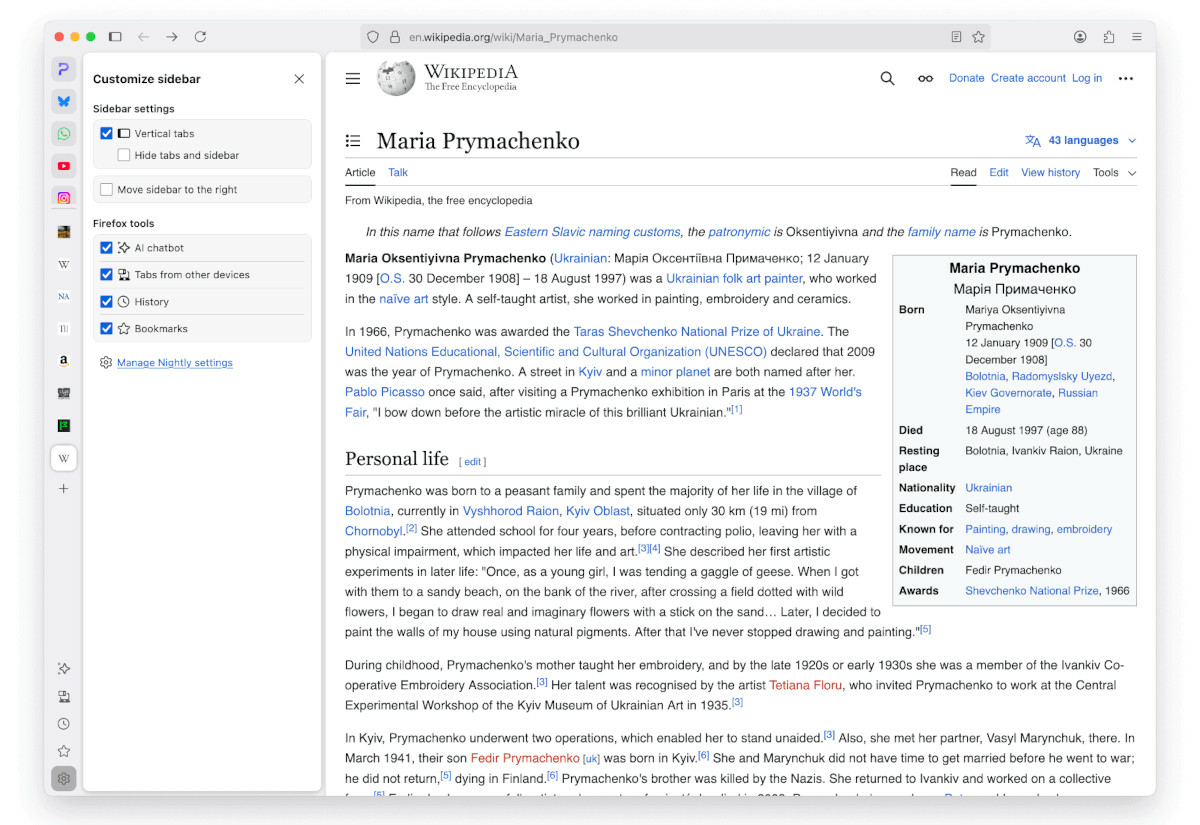Switch to the Talk tab

pyautogui.click(x=398, y=173)
